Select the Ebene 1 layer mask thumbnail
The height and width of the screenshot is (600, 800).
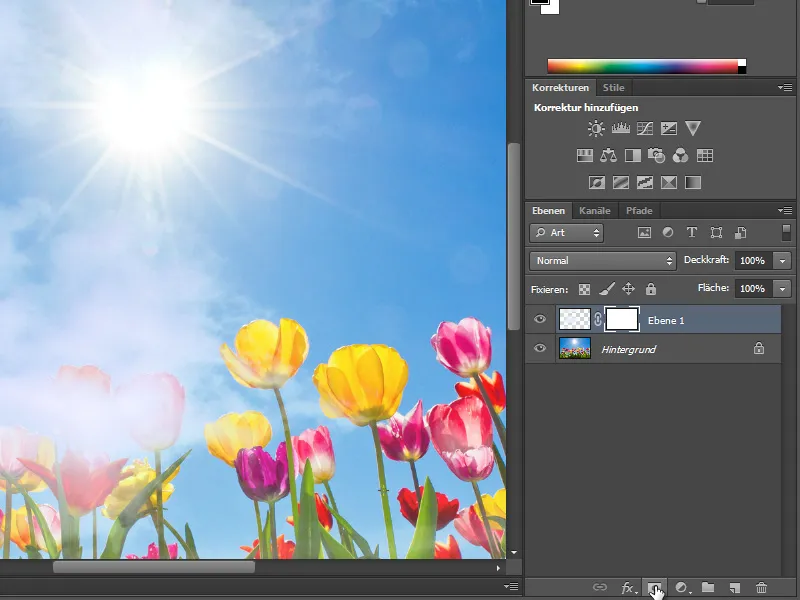[621, 319]
